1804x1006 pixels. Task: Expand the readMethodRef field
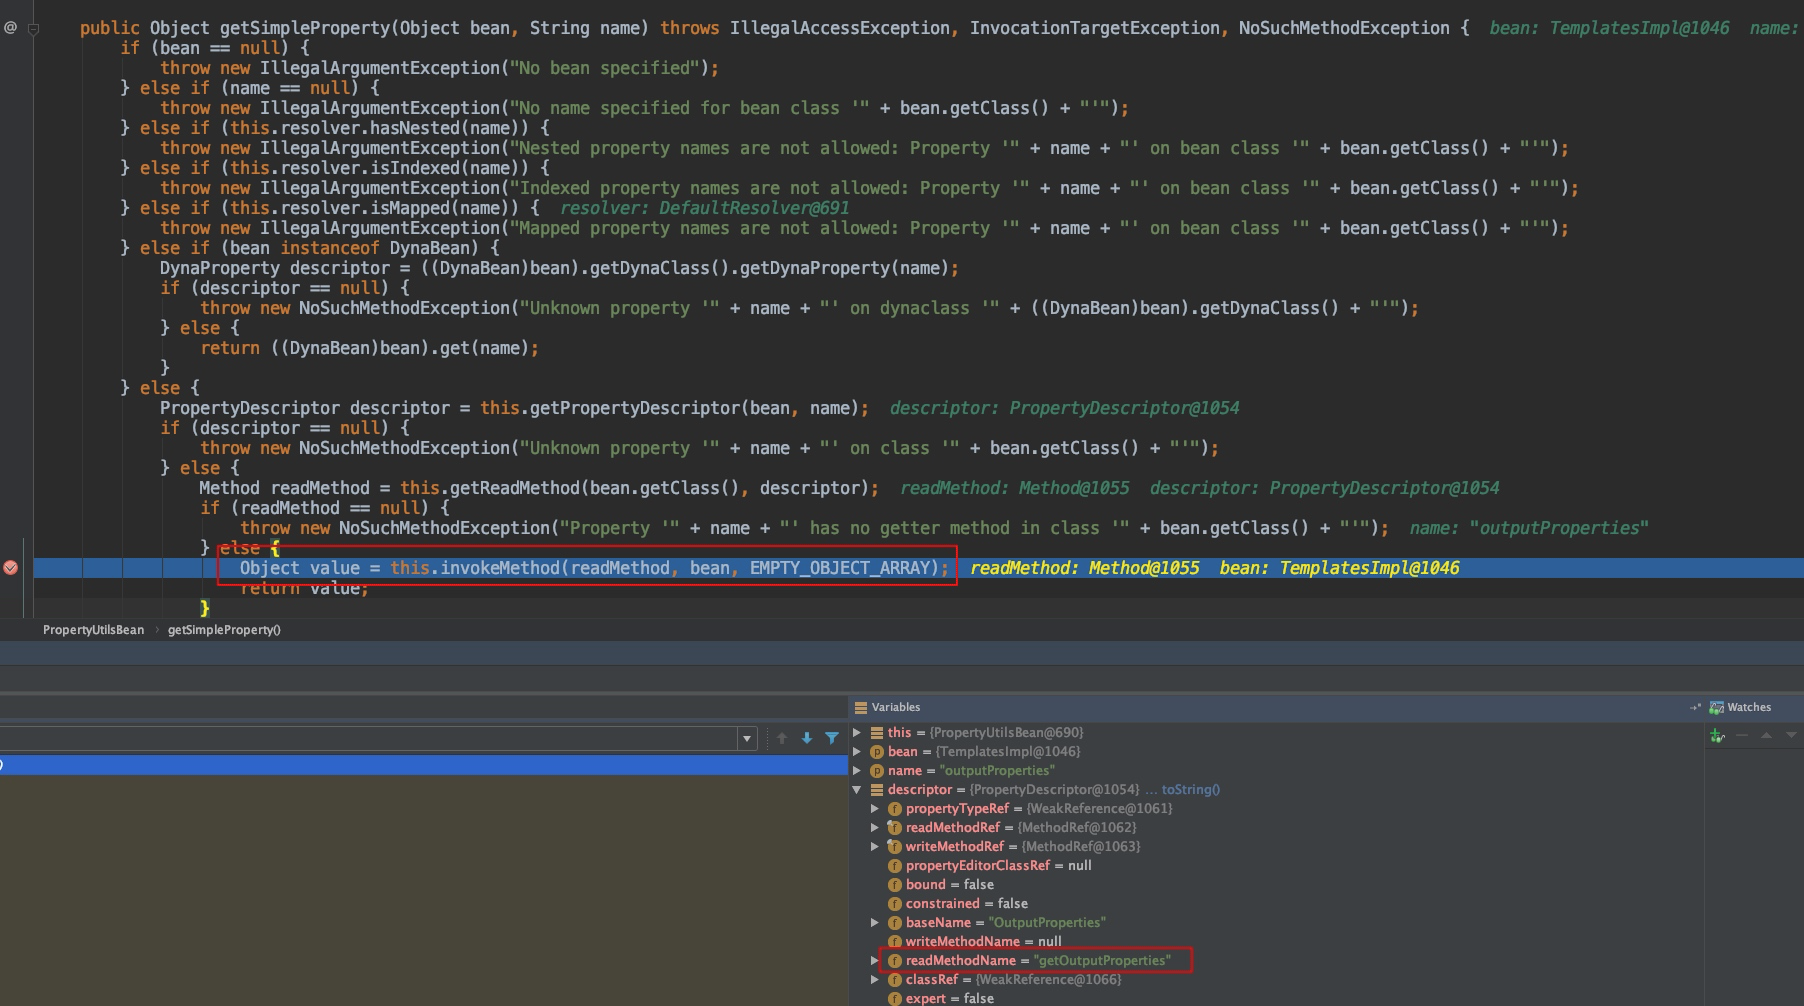tap(875, 828)
